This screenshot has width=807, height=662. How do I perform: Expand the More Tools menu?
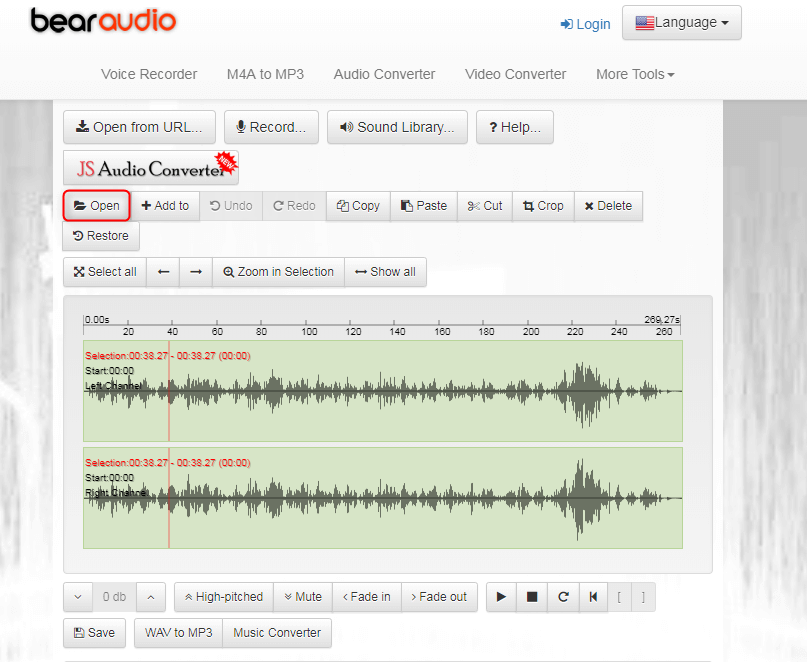tap(635, 74)
